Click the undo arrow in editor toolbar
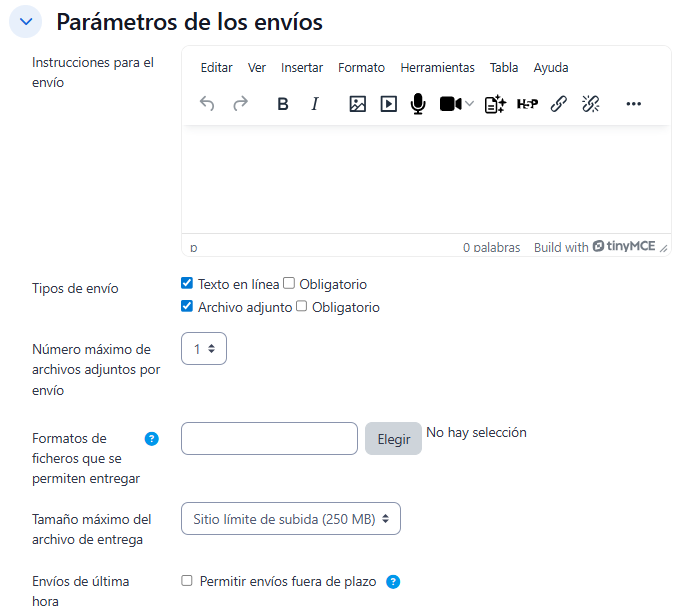 [207, 104]
